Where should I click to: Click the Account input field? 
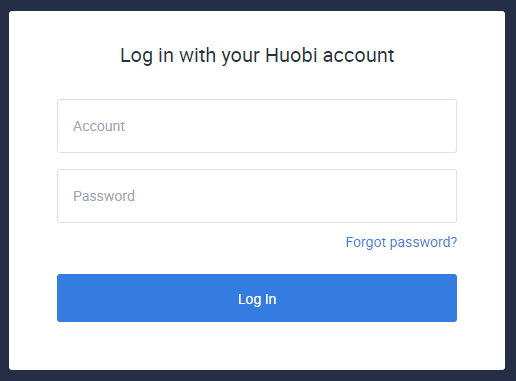pos(257,126)
